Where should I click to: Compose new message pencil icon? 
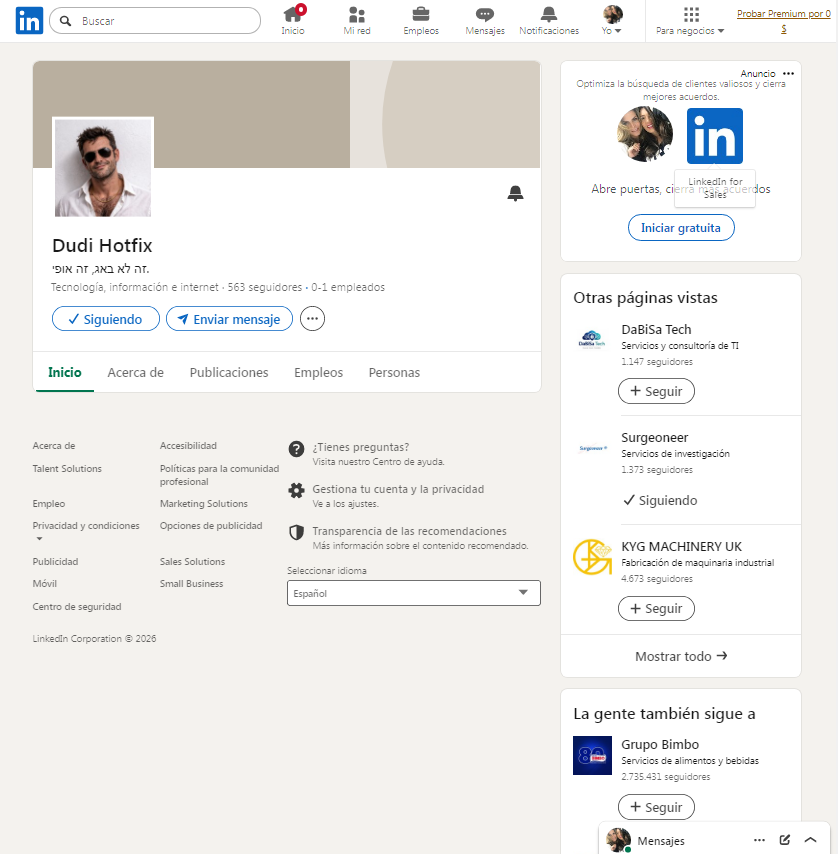tap(785, 840)
